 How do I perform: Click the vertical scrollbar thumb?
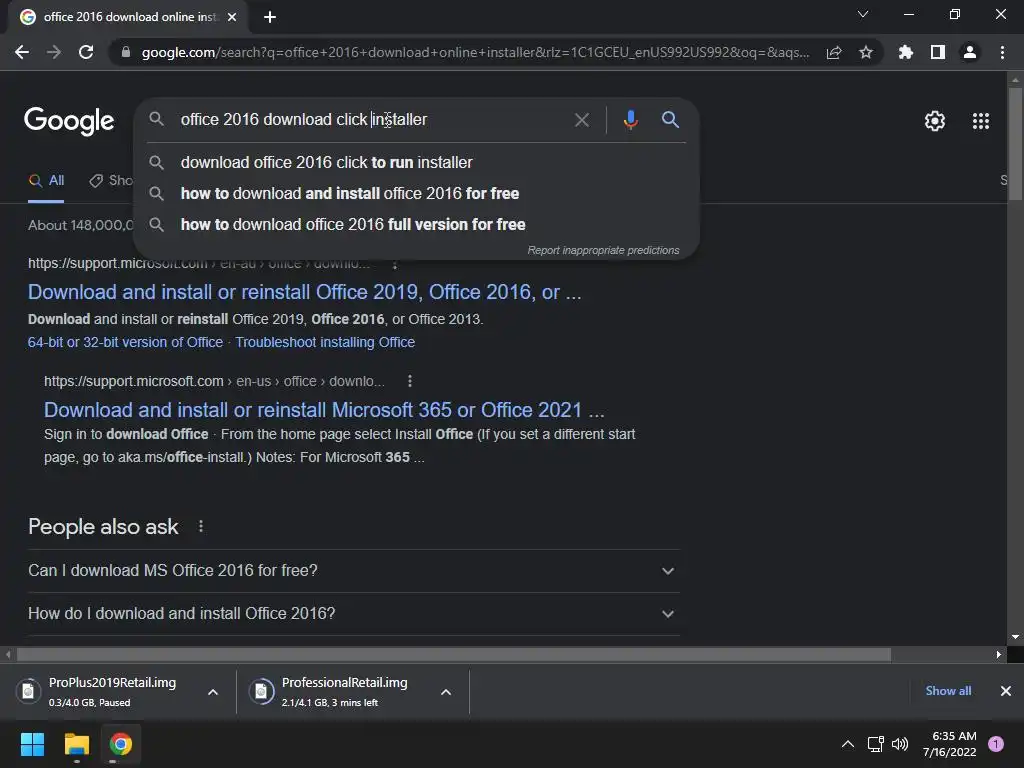(1015, 143)
